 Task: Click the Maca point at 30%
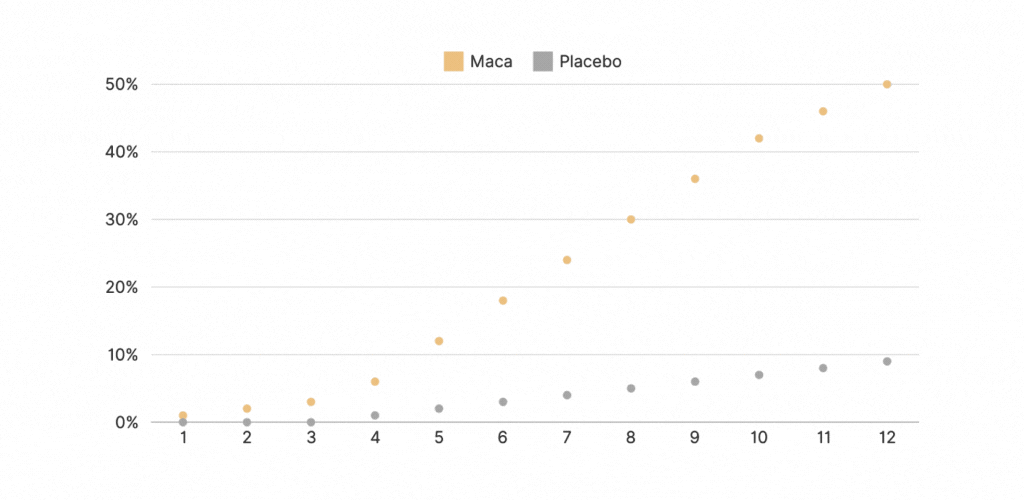[x=631, y=219]
